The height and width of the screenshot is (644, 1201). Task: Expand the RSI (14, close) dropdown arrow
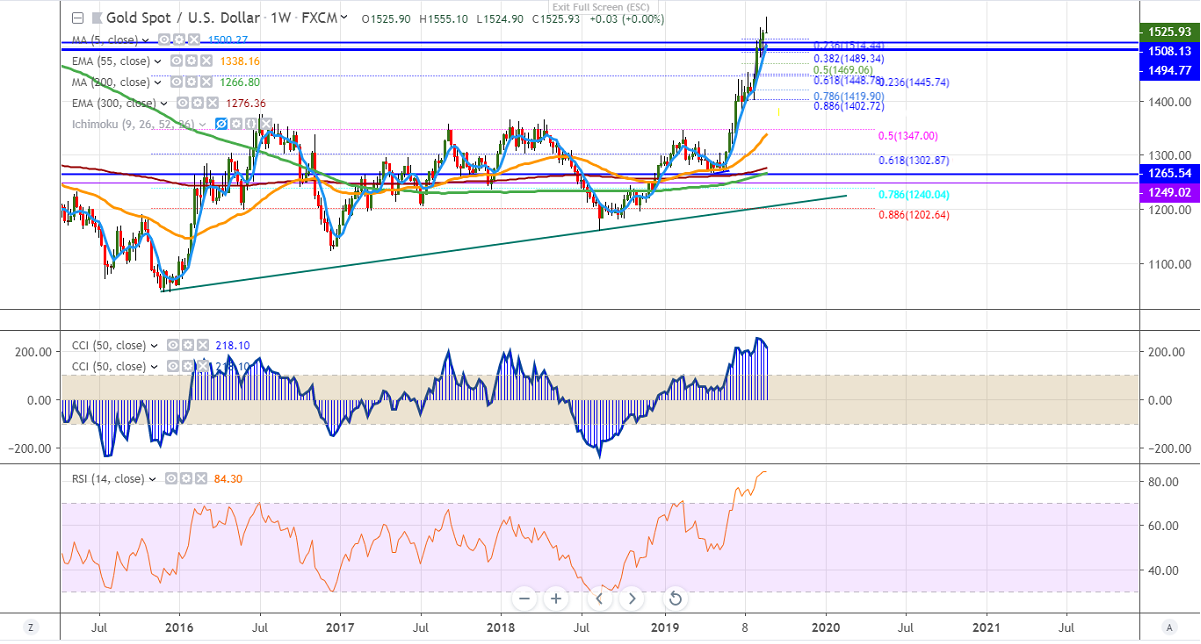152,479
